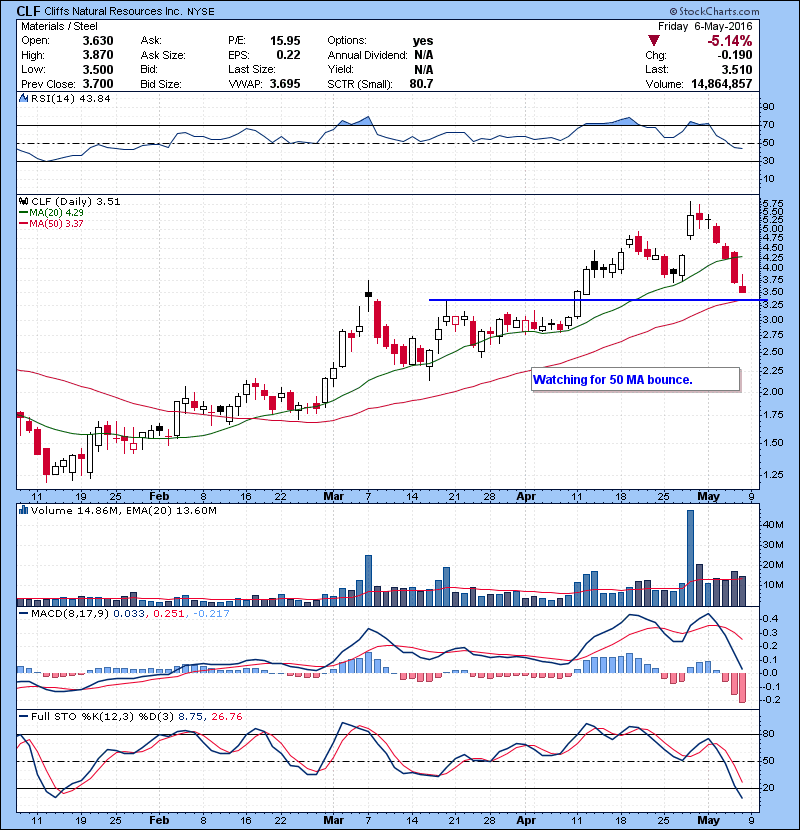Click the EPS value 0.22

pyautogui.click(x=288, y=55)
